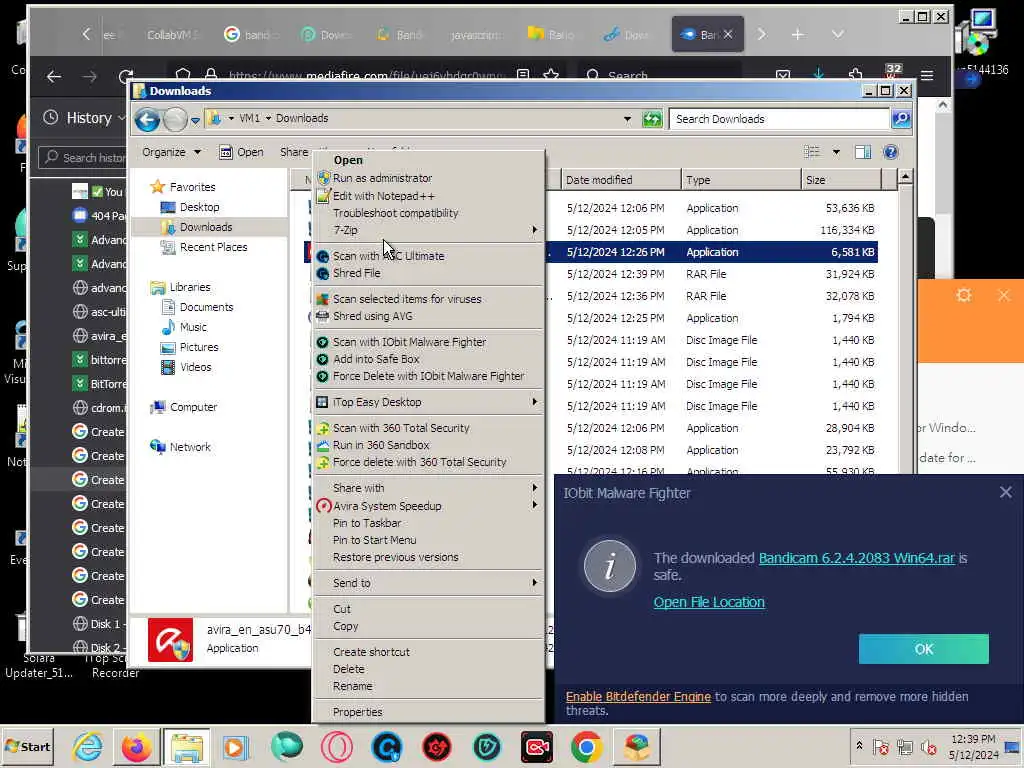
Task: Click Shred using AVG
Action: click(x=372, y=316)
